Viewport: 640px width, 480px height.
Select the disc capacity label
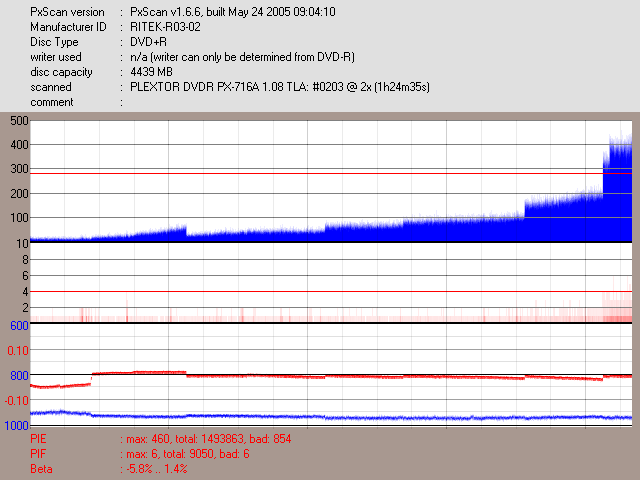[61, 72]
